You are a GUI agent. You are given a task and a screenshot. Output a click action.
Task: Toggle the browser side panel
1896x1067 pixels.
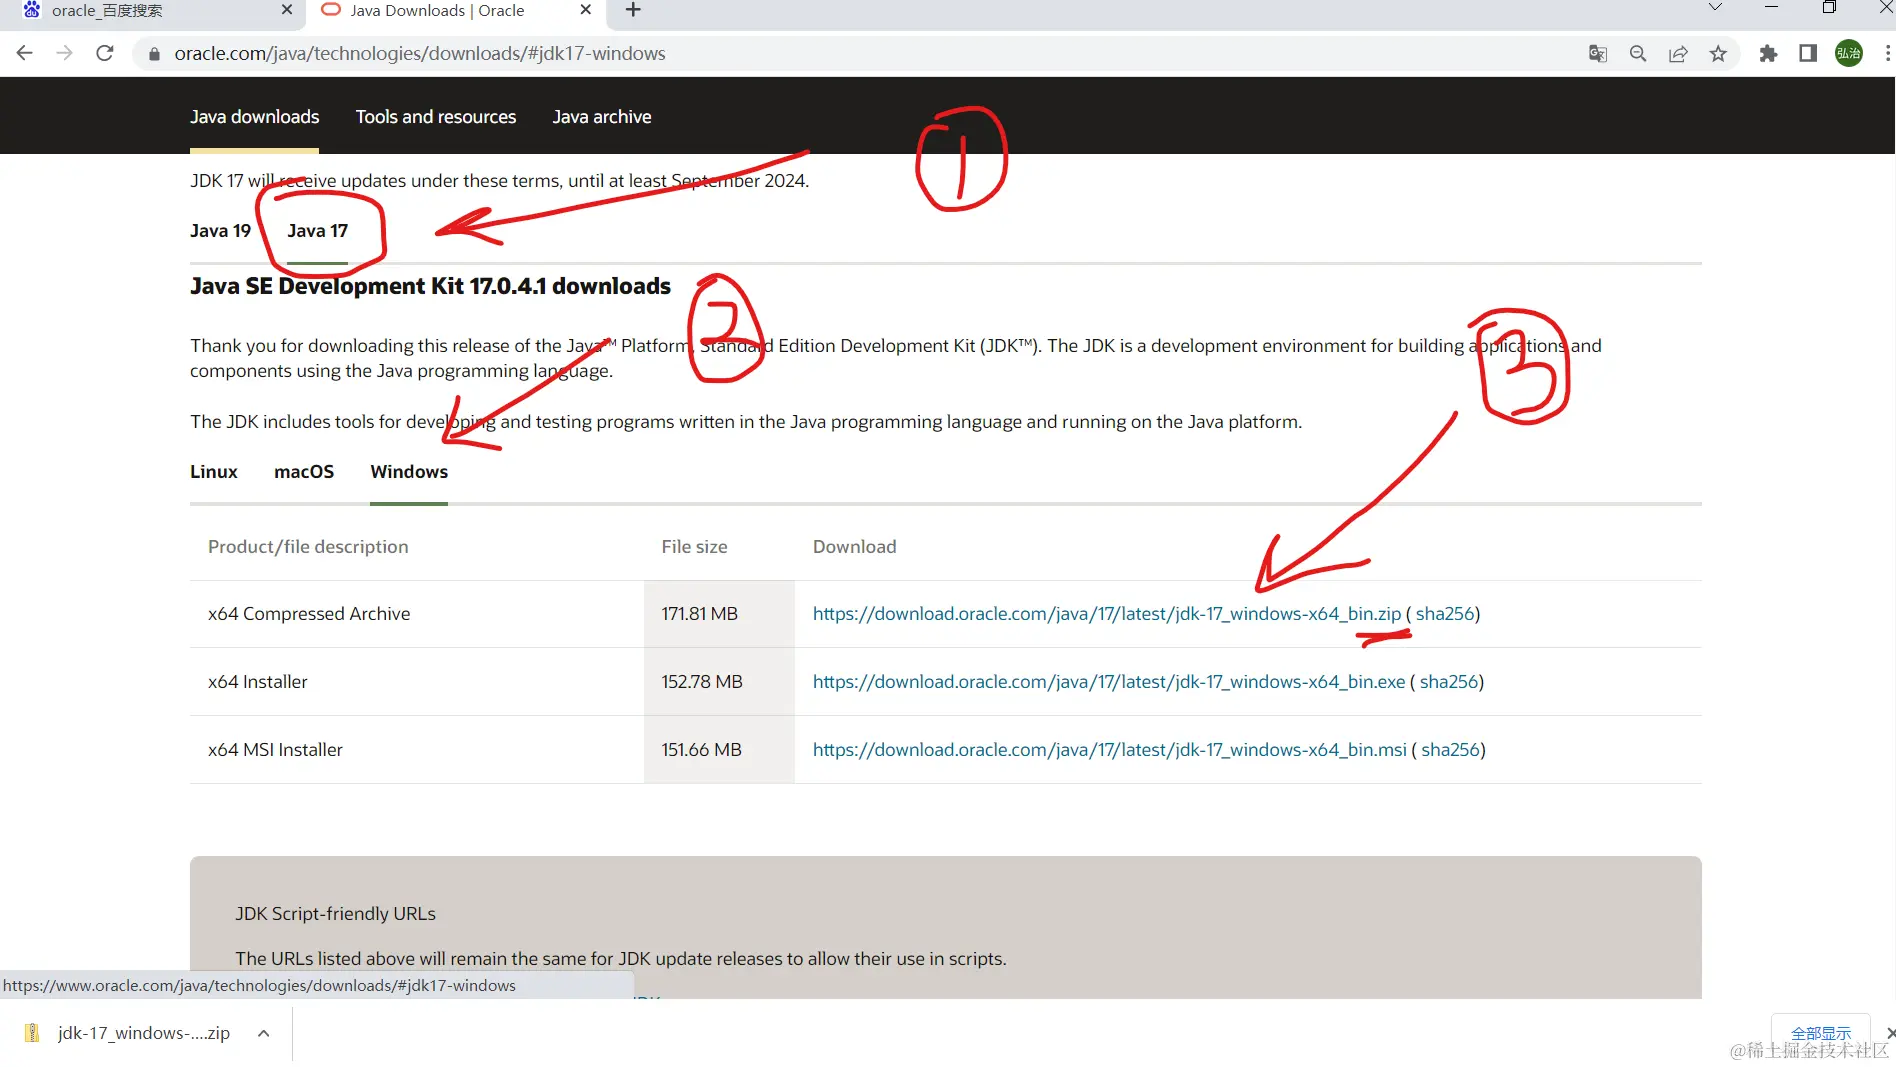[1808, 54]
